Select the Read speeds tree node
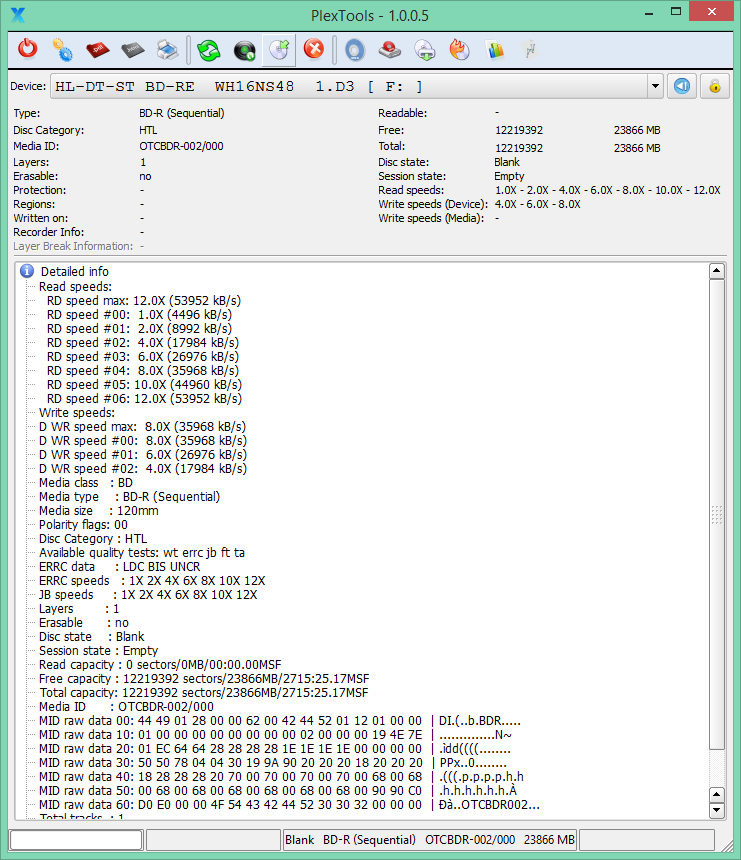Viewport: 741px width, 860px height. [75, 286]
